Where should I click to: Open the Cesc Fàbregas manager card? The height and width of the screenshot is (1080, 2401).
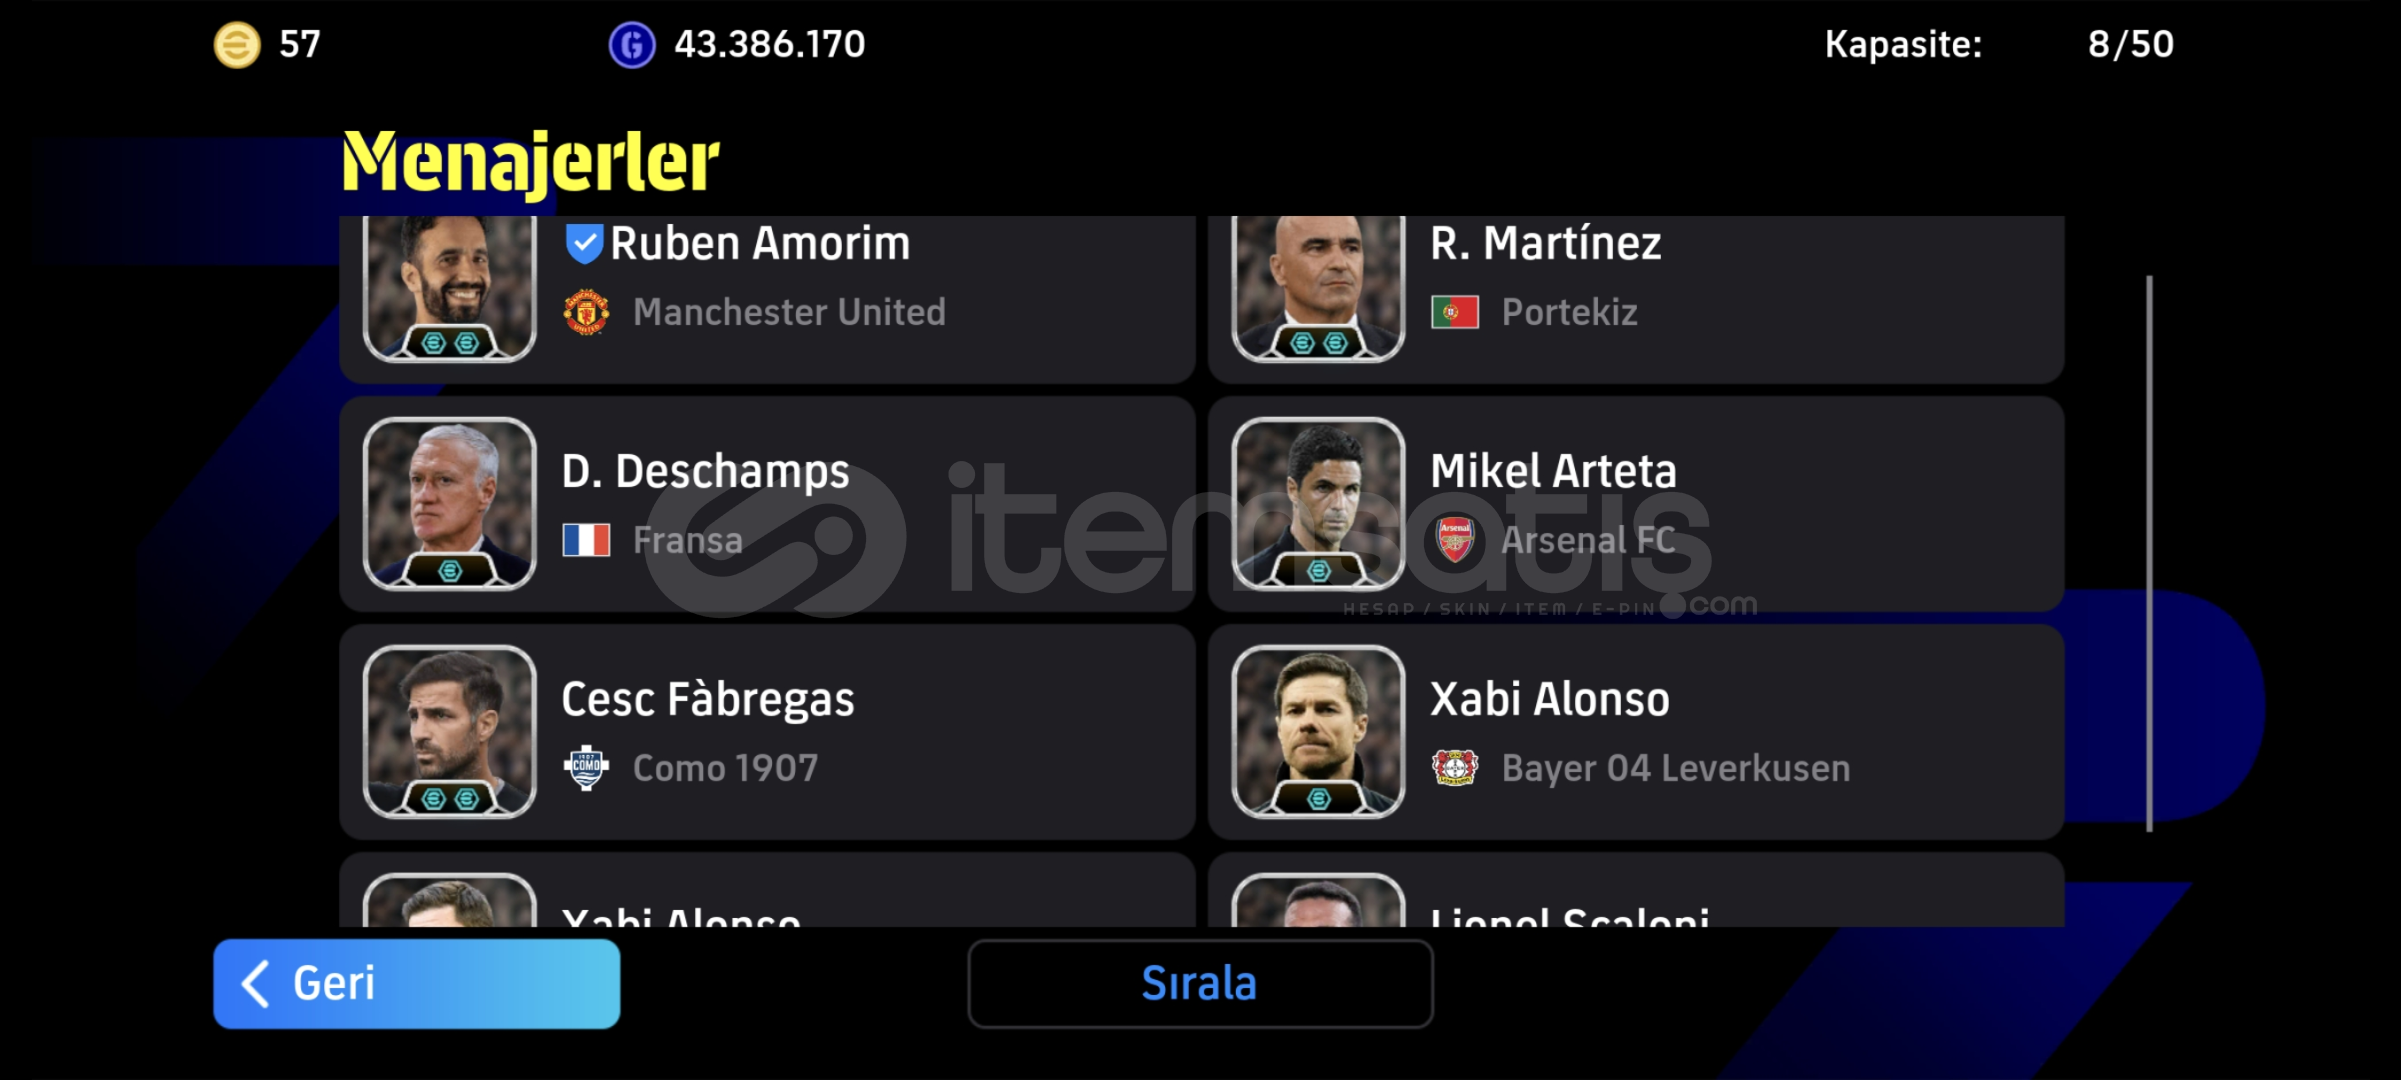[767, 732]
